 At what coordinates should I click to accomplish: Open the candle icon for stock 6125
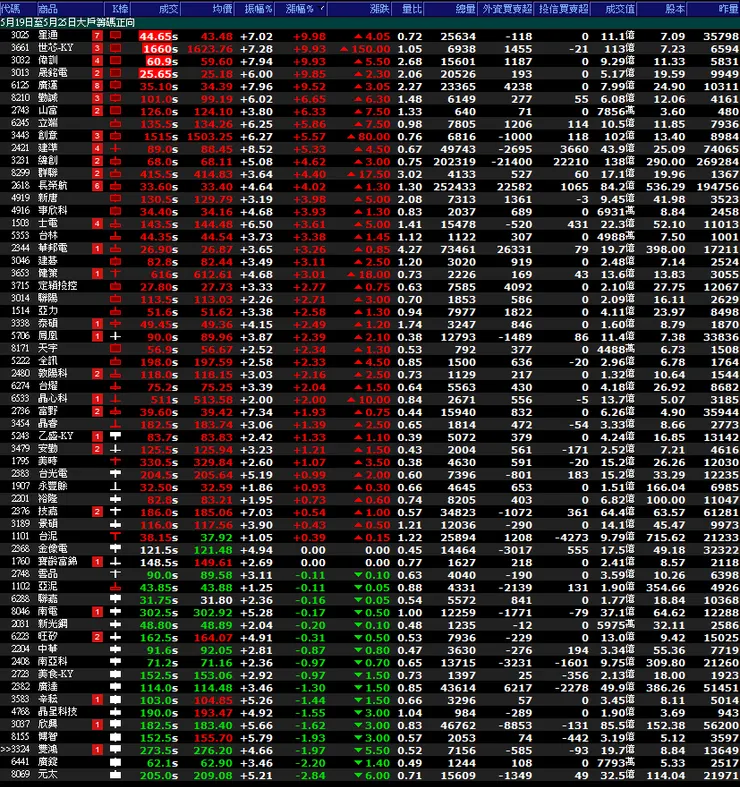point(115,86)
